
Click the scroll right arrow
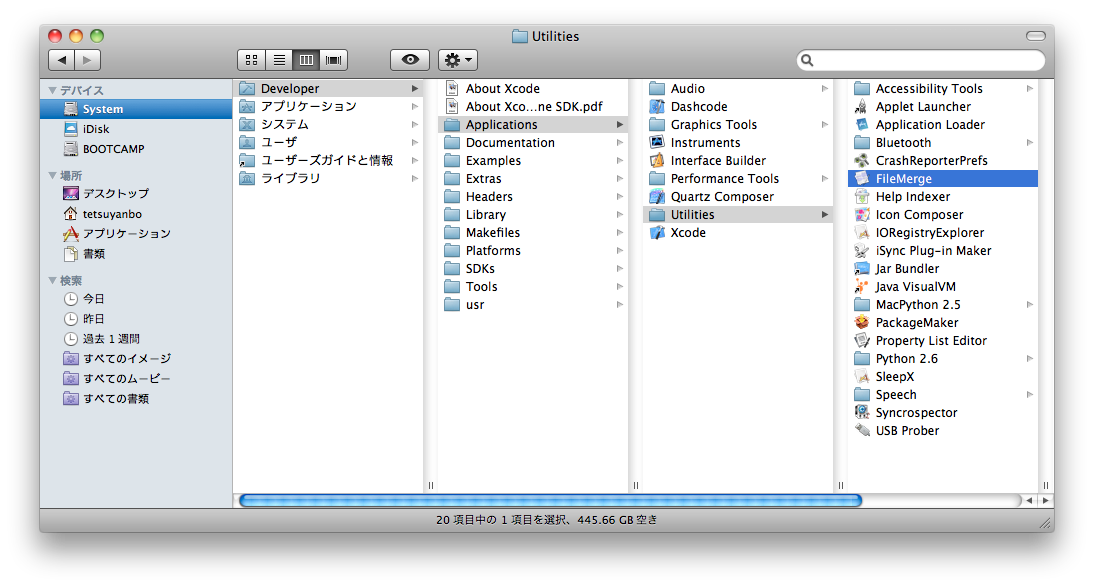[1045, 500]
